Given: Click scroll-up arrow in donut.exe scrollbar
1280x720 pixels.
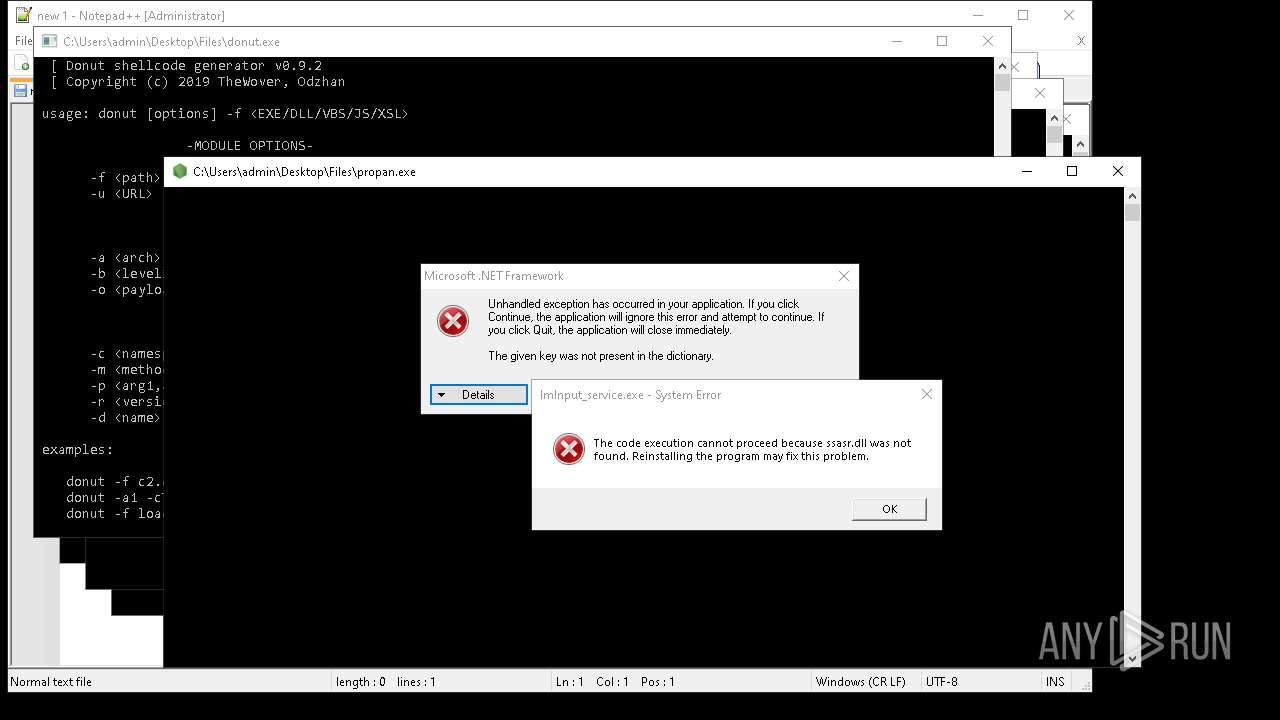Looking at the screenshot, I should tap(1002, 66).
